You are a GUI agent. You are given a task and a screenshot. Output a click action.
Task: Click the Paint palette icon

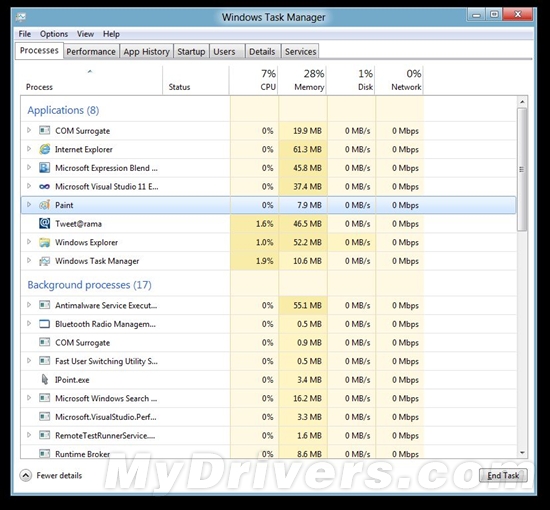(45, 205)
